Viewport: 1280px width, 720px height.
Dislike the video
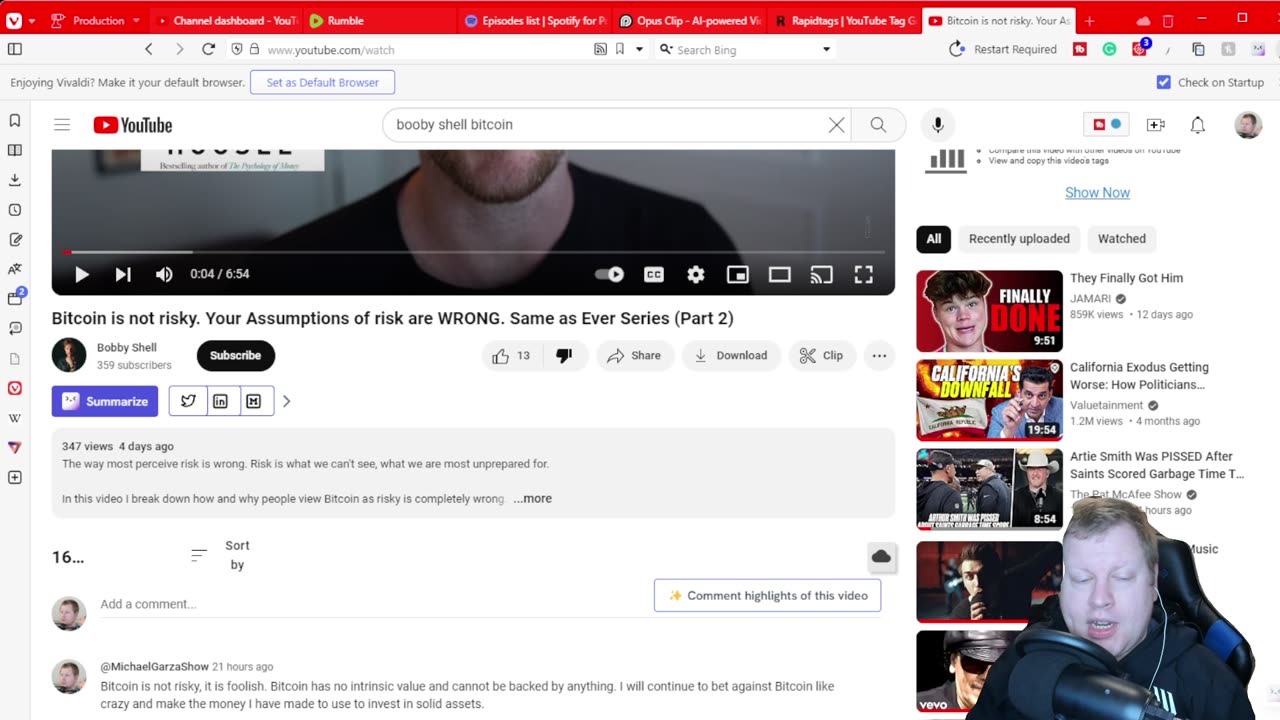pyautogui.click(x=564, y=355)
